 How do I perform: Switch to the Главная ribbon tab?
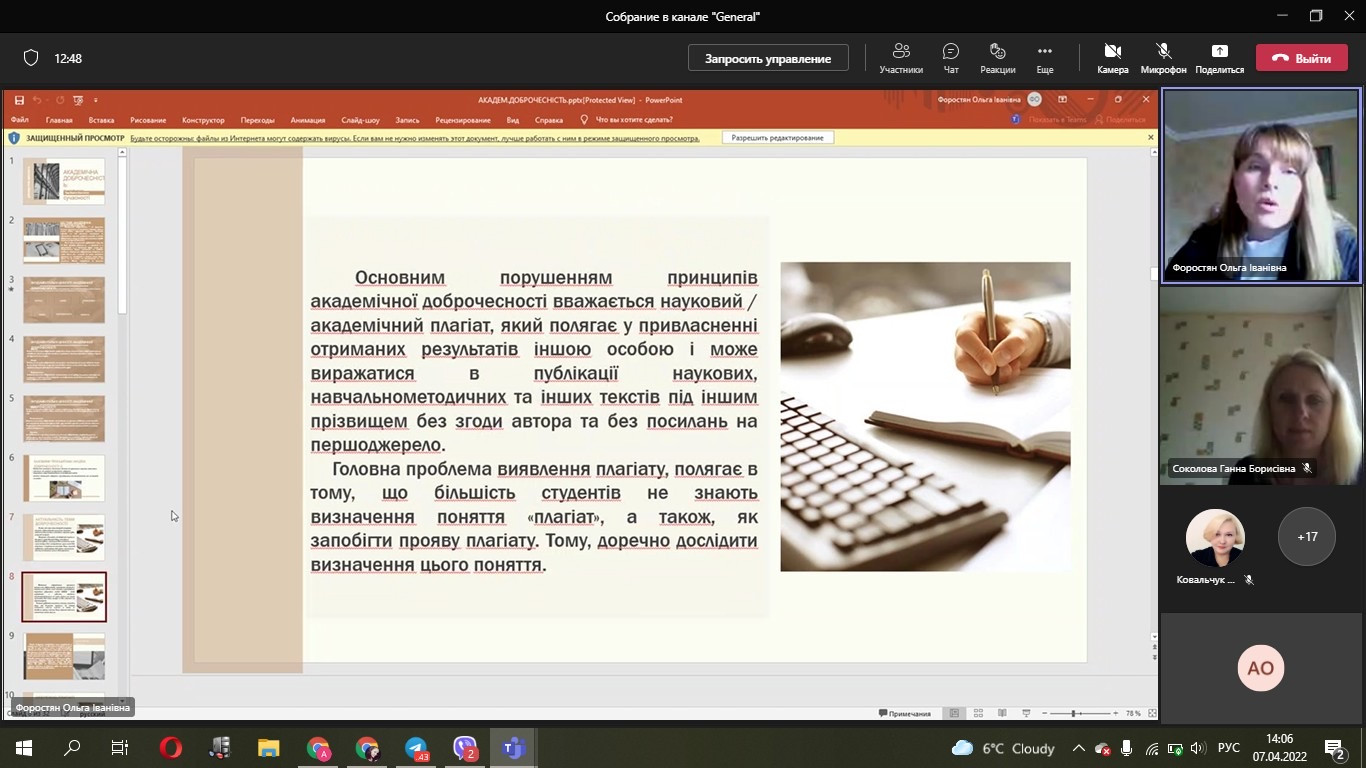59,120
